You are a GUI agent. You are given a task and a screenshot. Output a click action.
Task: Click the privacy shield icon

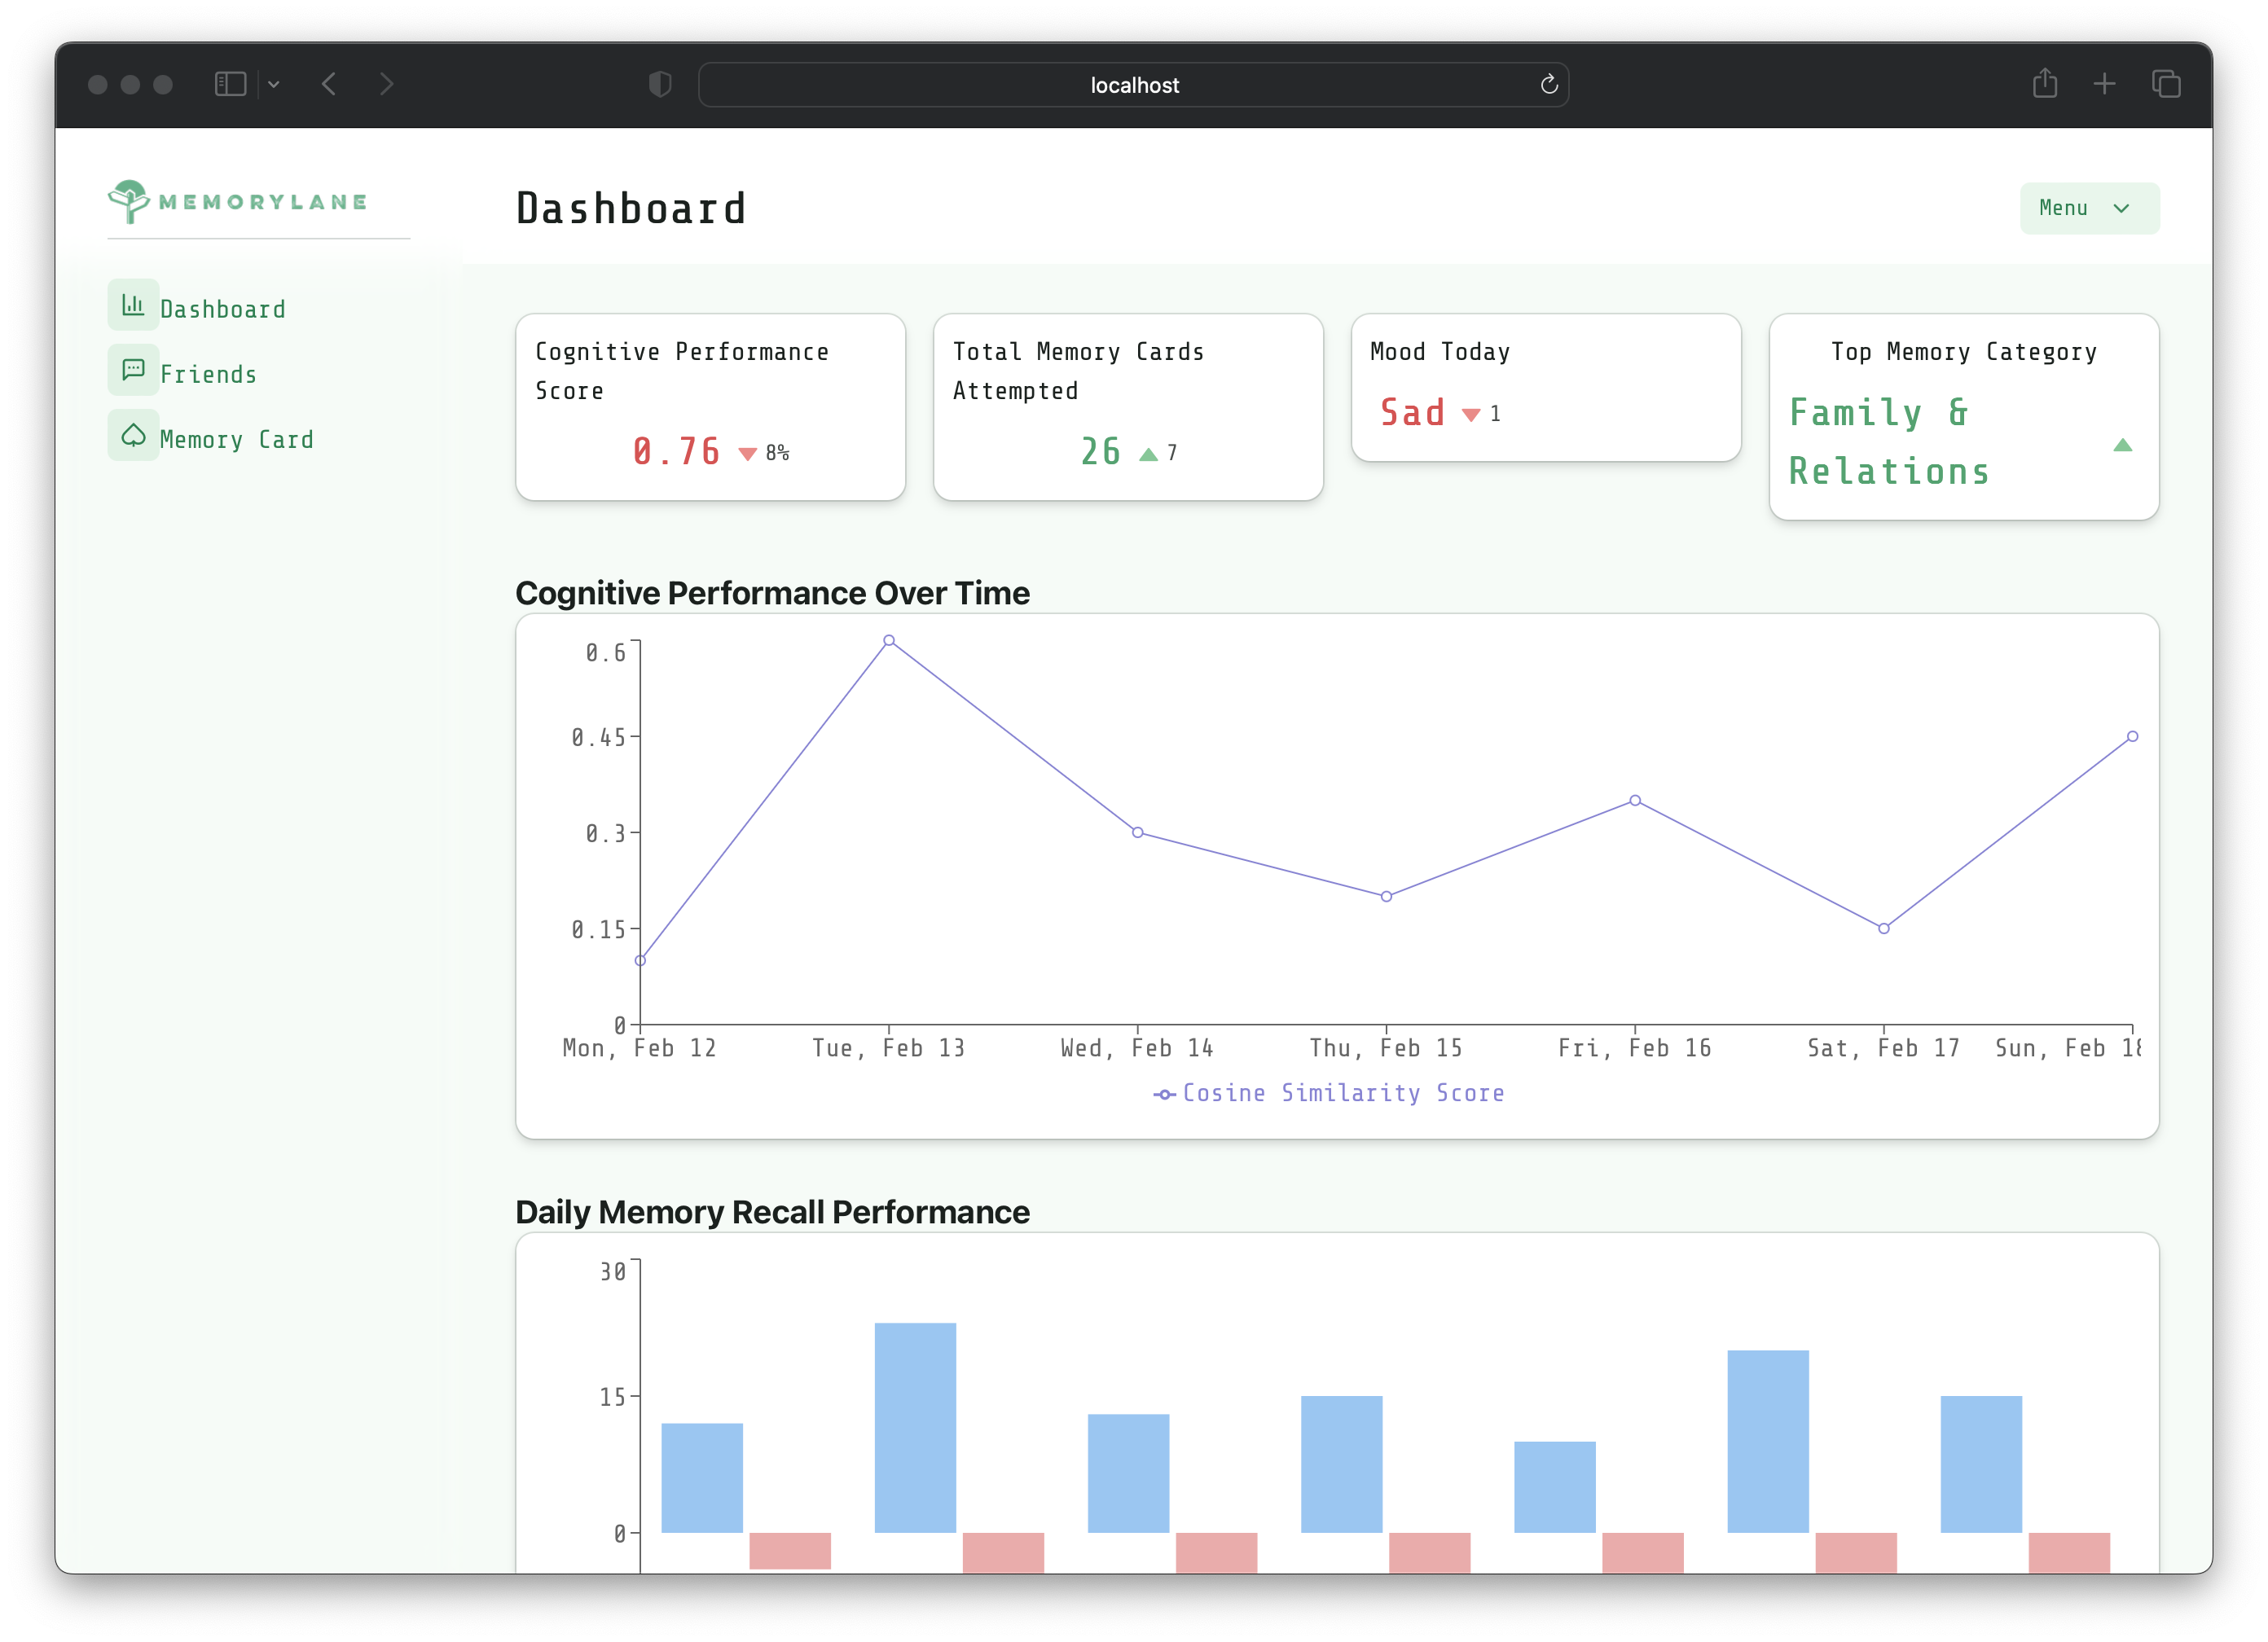(660, 84)
